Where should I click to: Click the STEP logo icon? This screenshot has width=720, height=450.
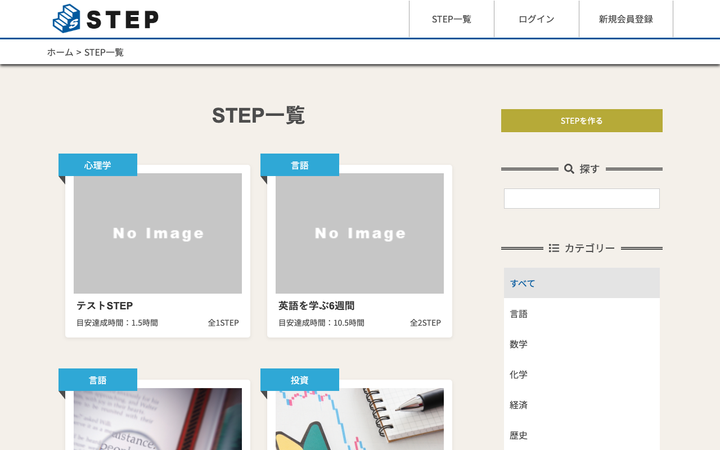click(x=67, y=19)
